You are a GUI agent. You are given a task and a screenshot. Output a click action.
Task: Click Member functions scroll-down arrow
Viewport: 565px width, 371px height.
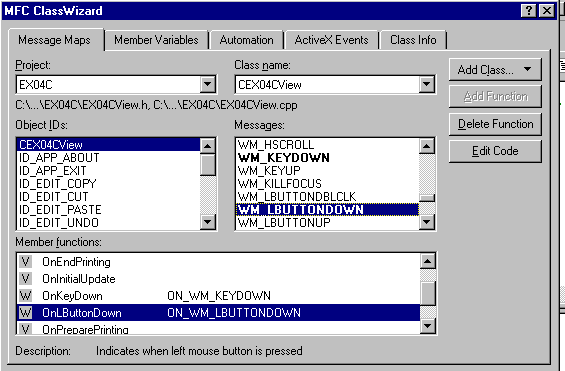428,326
